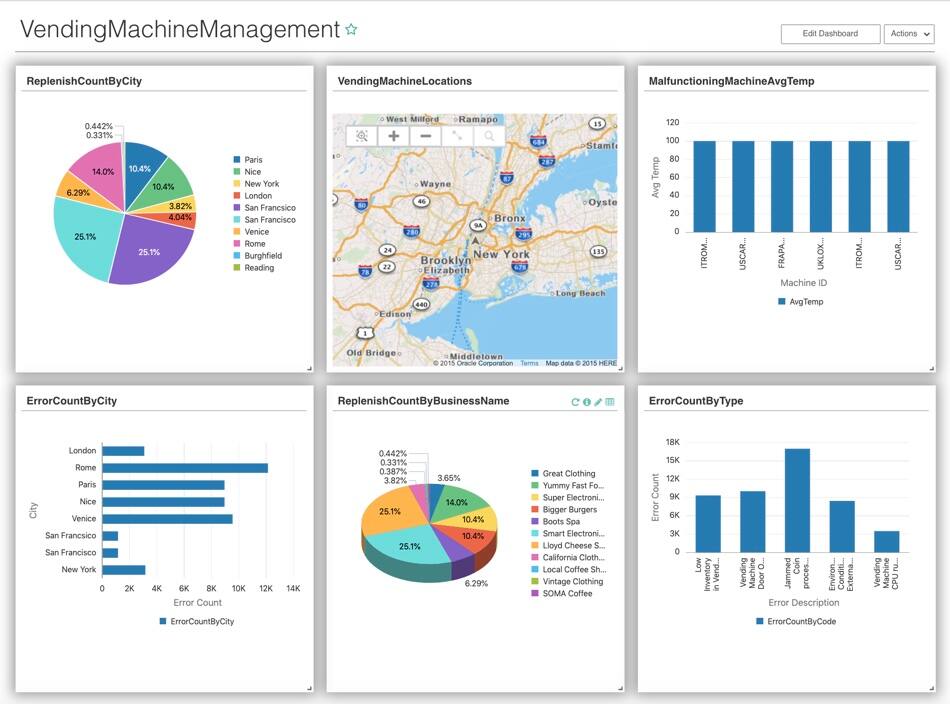
Task: Show info for ReplenishCountByBusinessName widget
Action: tap(586, 401)
